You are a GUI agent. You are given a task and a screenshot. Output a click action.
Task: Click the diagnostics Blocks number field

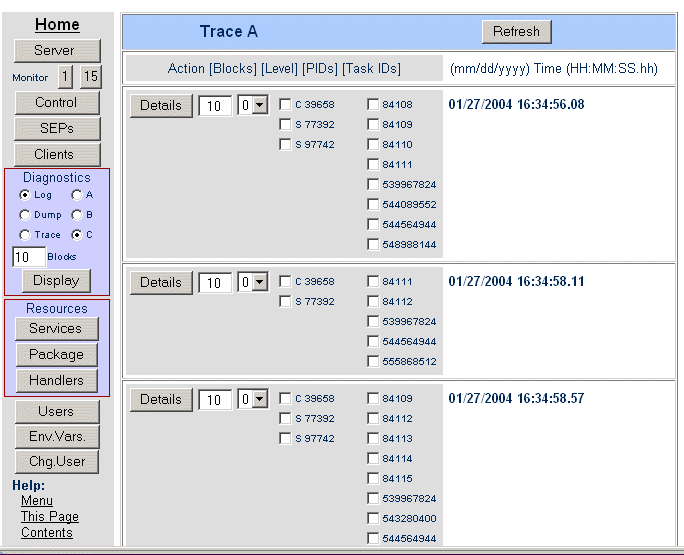tap(28, 257)
